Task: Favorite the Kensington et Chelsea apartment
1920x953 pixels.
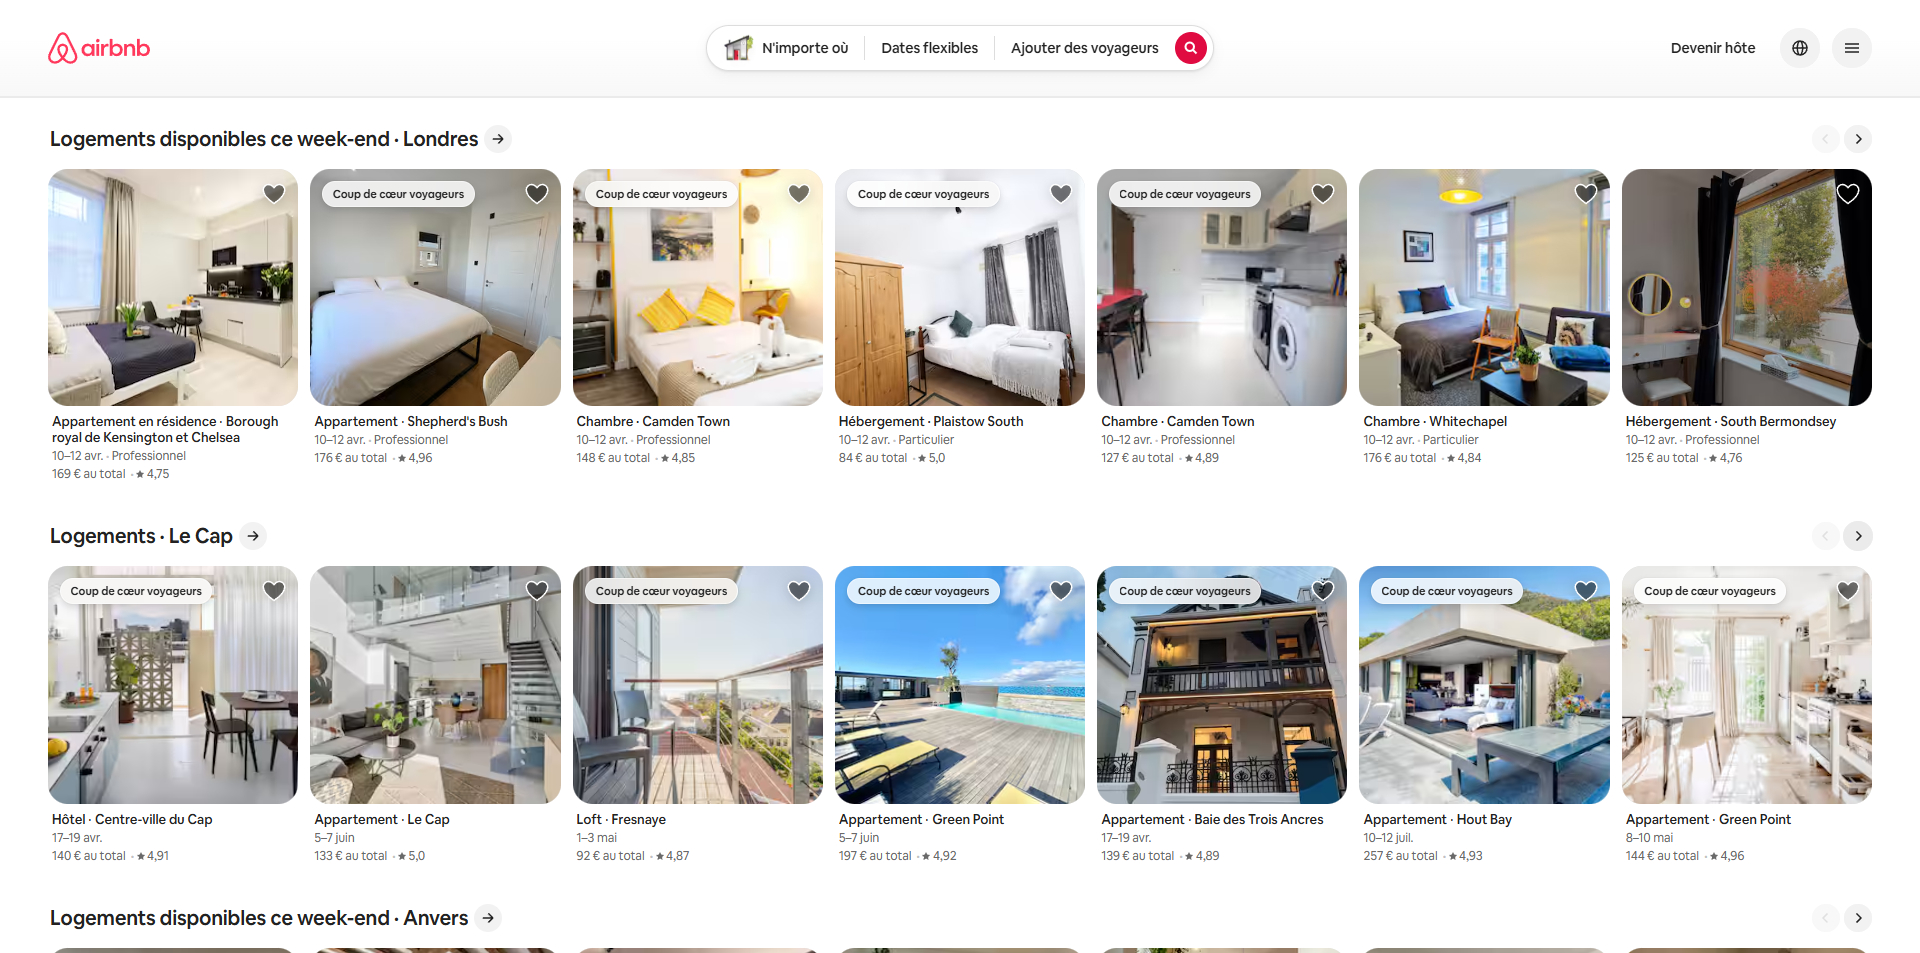Action: [x=274, y=194]
